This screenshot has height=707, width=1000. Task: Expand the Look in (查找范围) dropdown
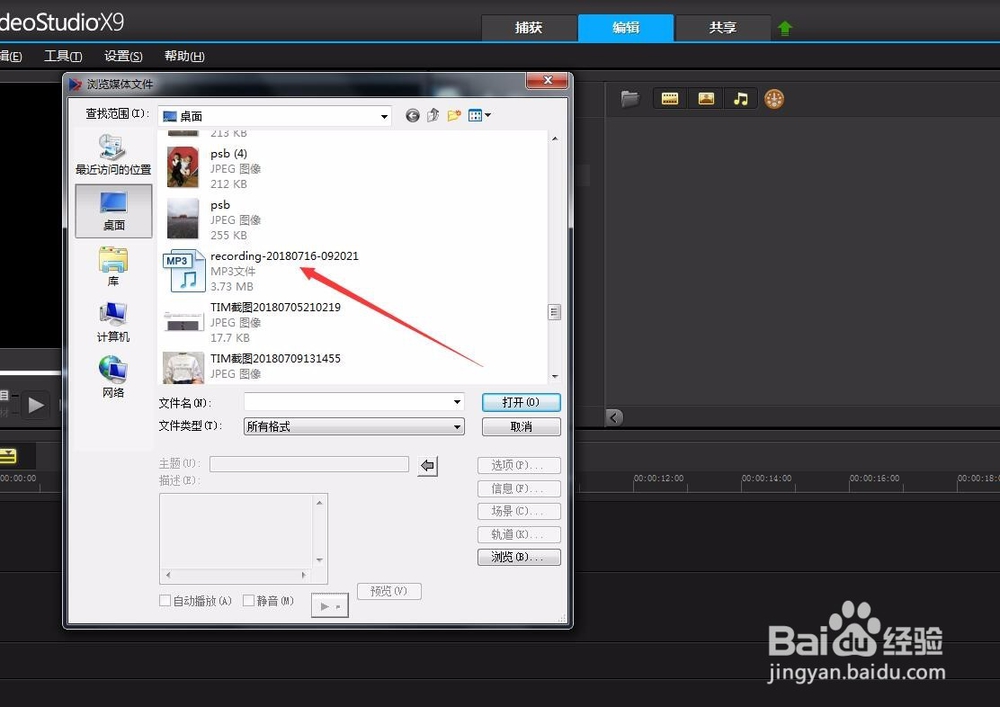[x=384, y=116]
